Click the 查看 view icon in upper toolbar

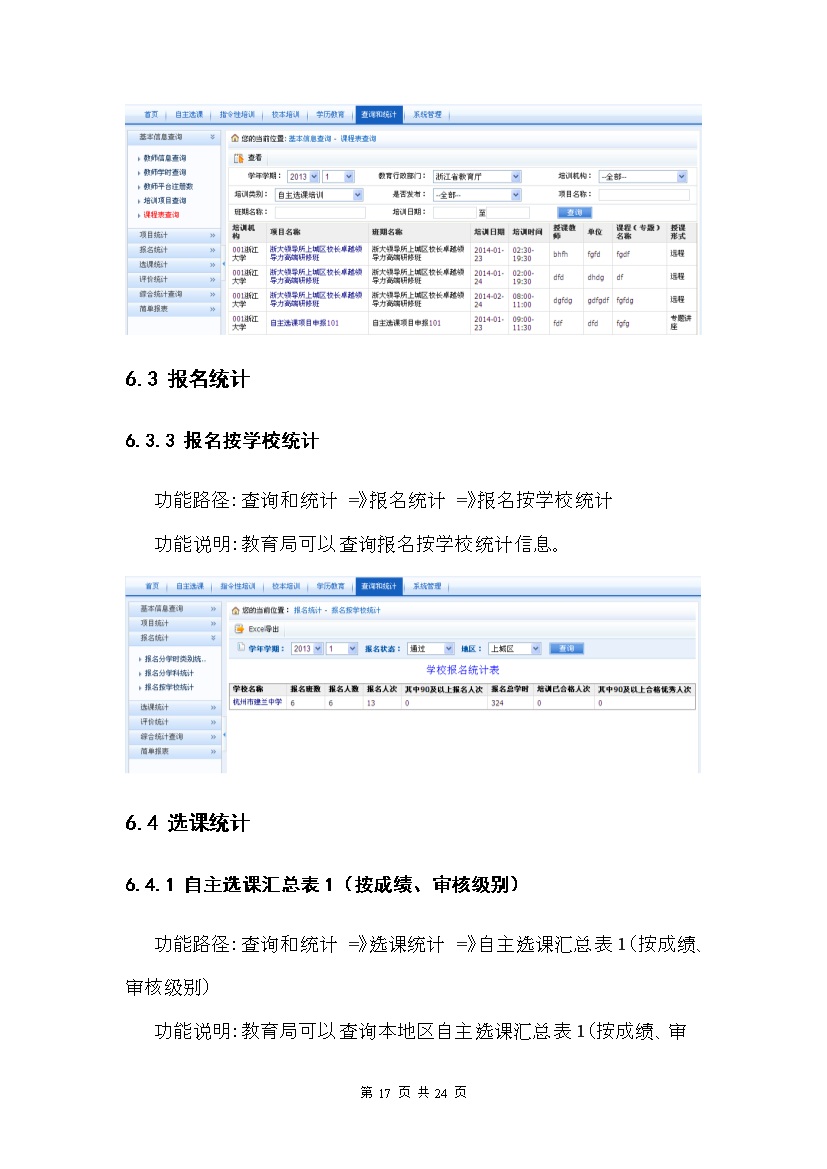point(239,158)
